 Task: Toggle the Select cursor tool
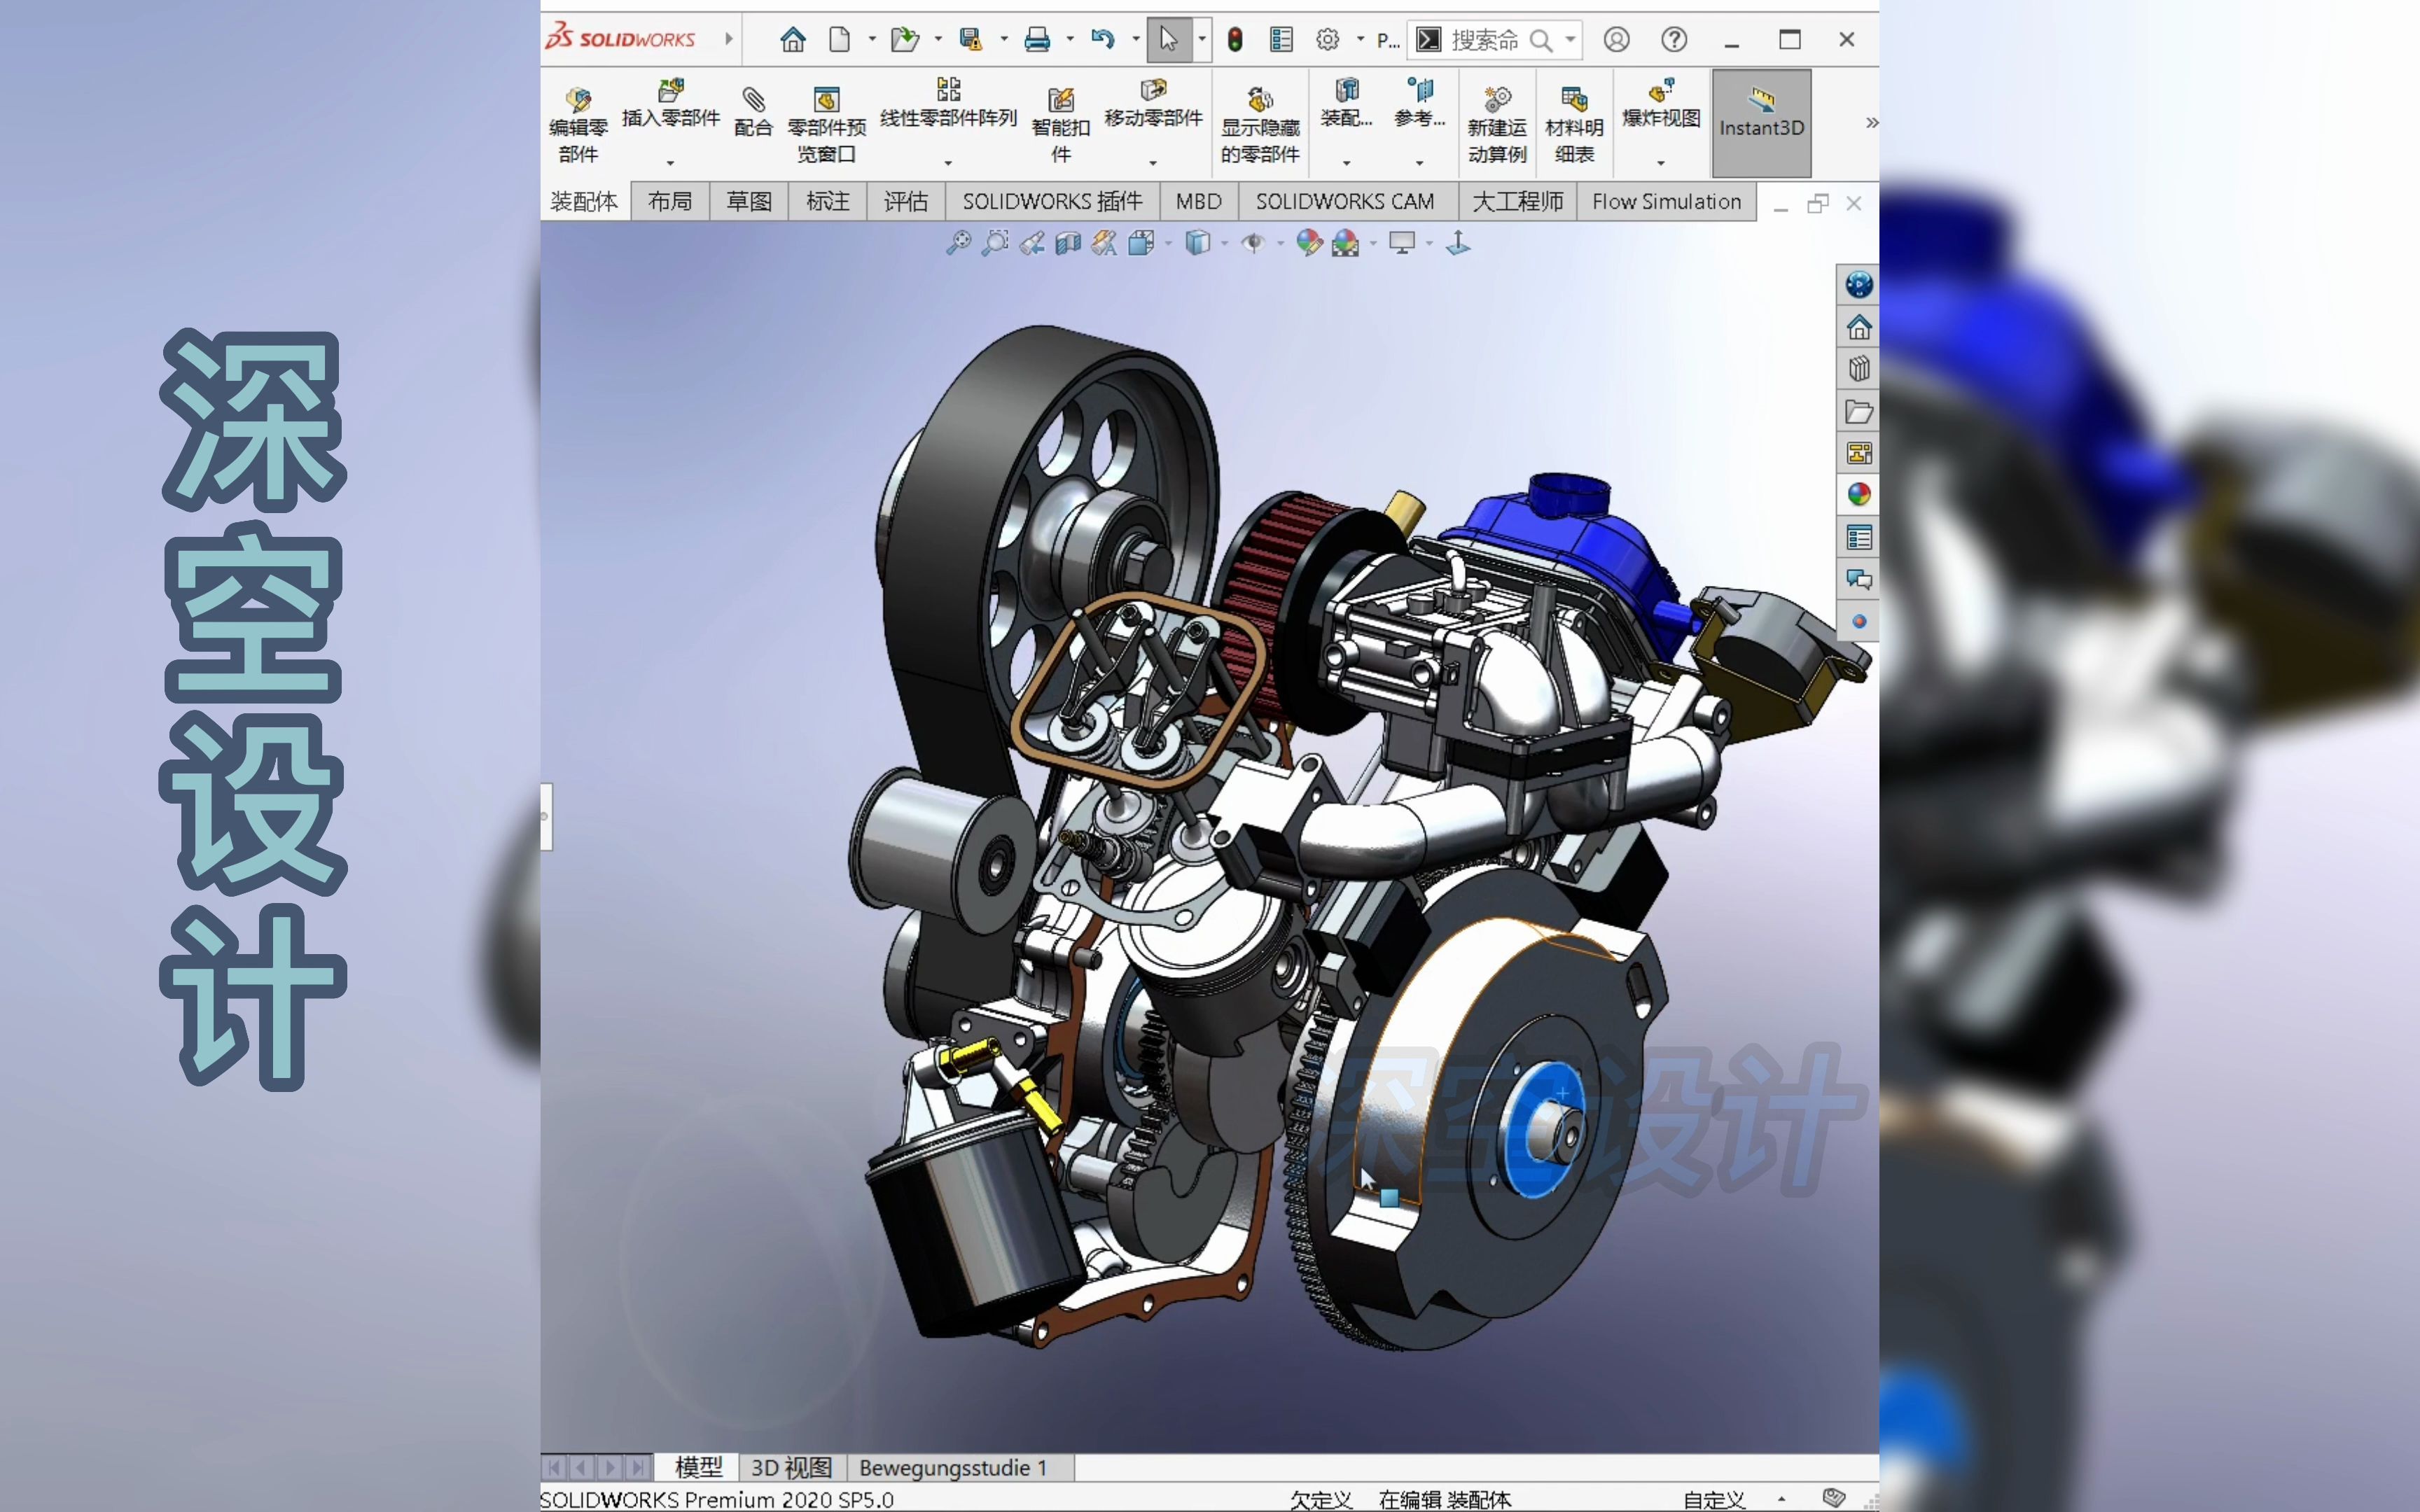[1168, 40]
